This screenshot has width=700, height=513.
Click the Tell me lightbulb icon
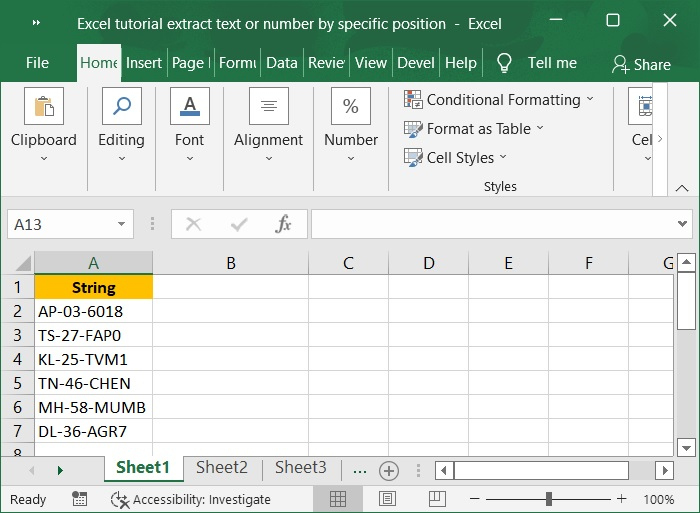pyautogui.click(x=505, y=63)
